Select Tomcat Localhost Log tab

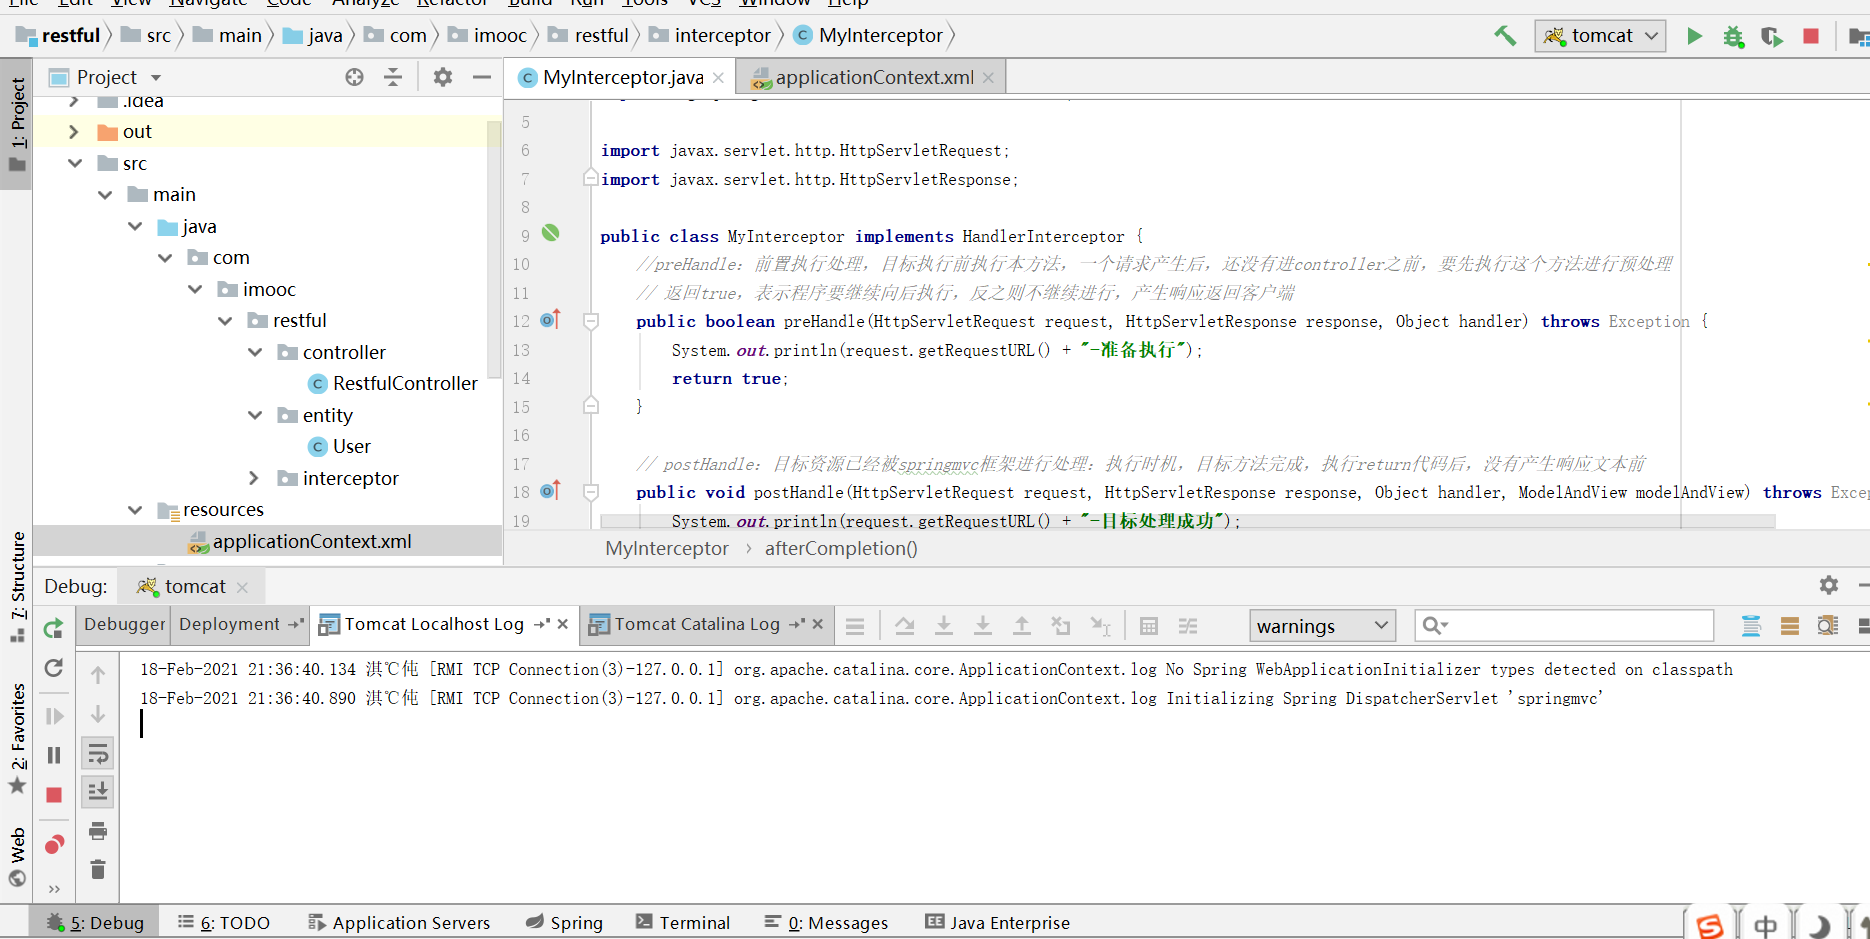click(433, 624)
